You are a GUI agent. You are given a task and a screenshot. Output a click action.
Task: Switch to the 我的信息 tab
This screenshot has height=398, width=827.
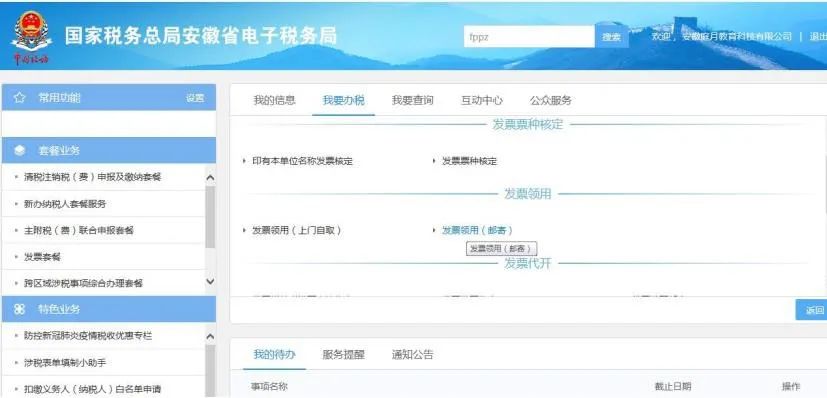274,100
